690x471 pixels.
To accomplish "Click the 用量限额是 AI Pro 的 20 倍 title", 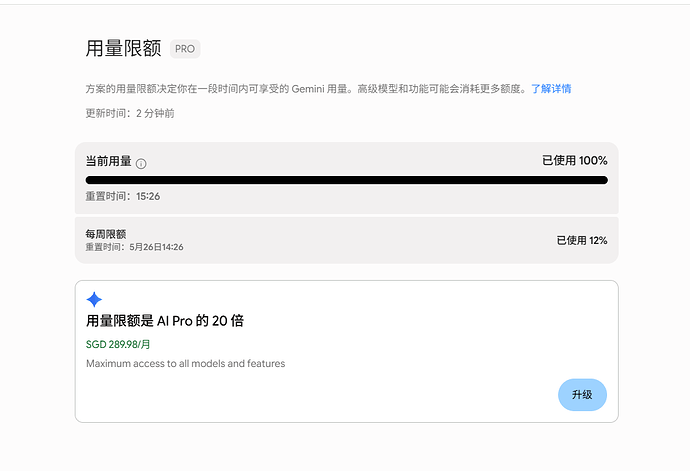I will (165, 320).
